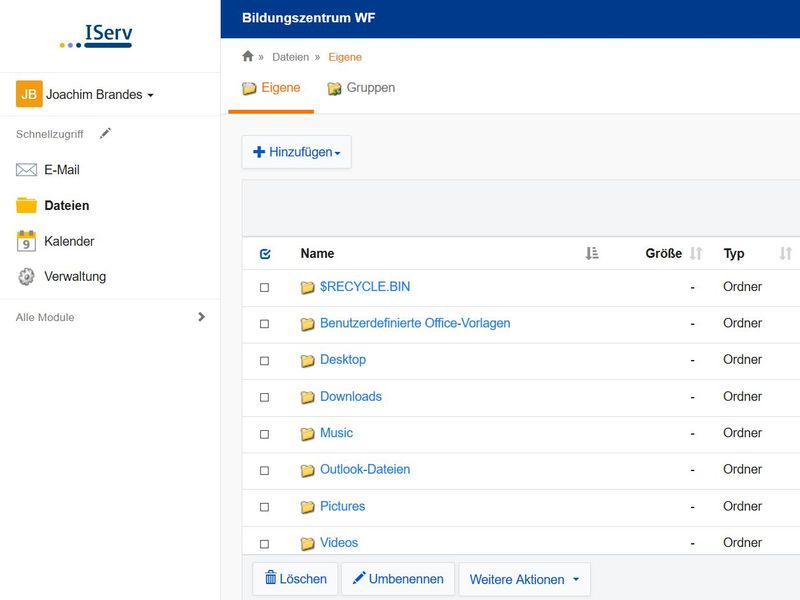Viewport: 800px width, 600px height.
Task: Check the Benutzerdefinierte Office-Vorlagen checkbox
Action: (264, 324)
